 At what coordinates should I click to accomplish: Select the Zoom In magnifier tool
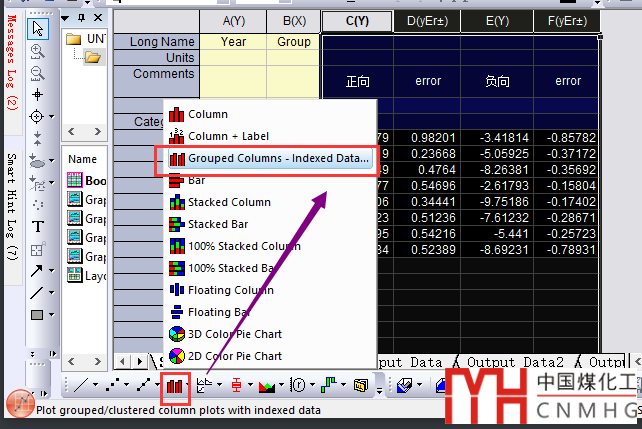pos(37,51)
